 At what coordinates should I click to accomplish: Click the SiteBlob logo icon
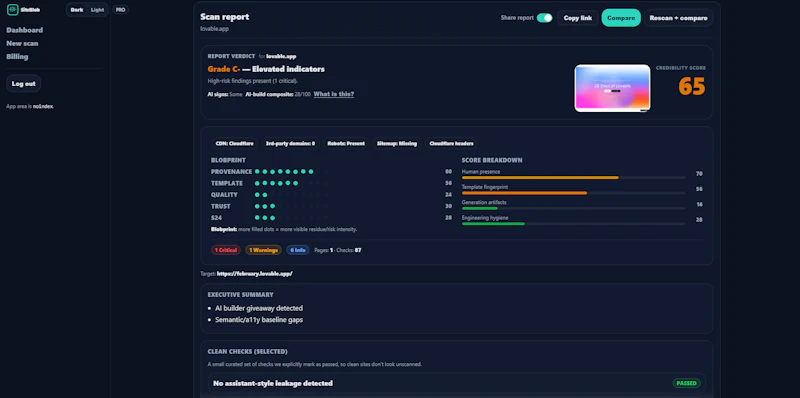point(12,10)
